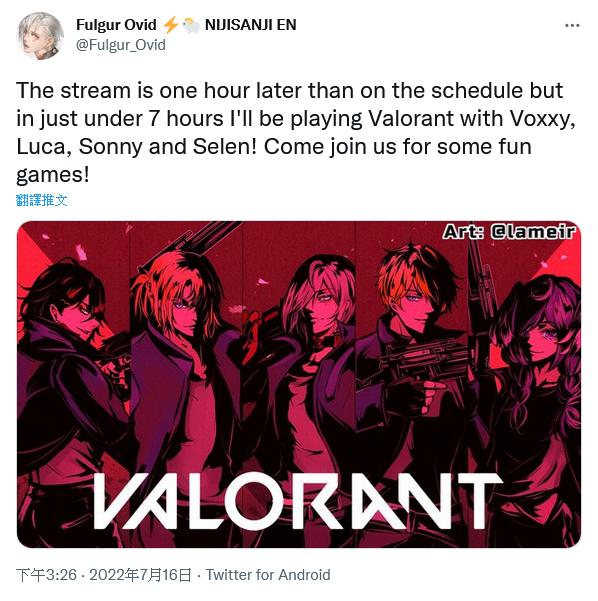598x601 pixels.
Task: Click the NIJISANJI EN text in the name
Action: pyautogui.click(x=251, y=25)
